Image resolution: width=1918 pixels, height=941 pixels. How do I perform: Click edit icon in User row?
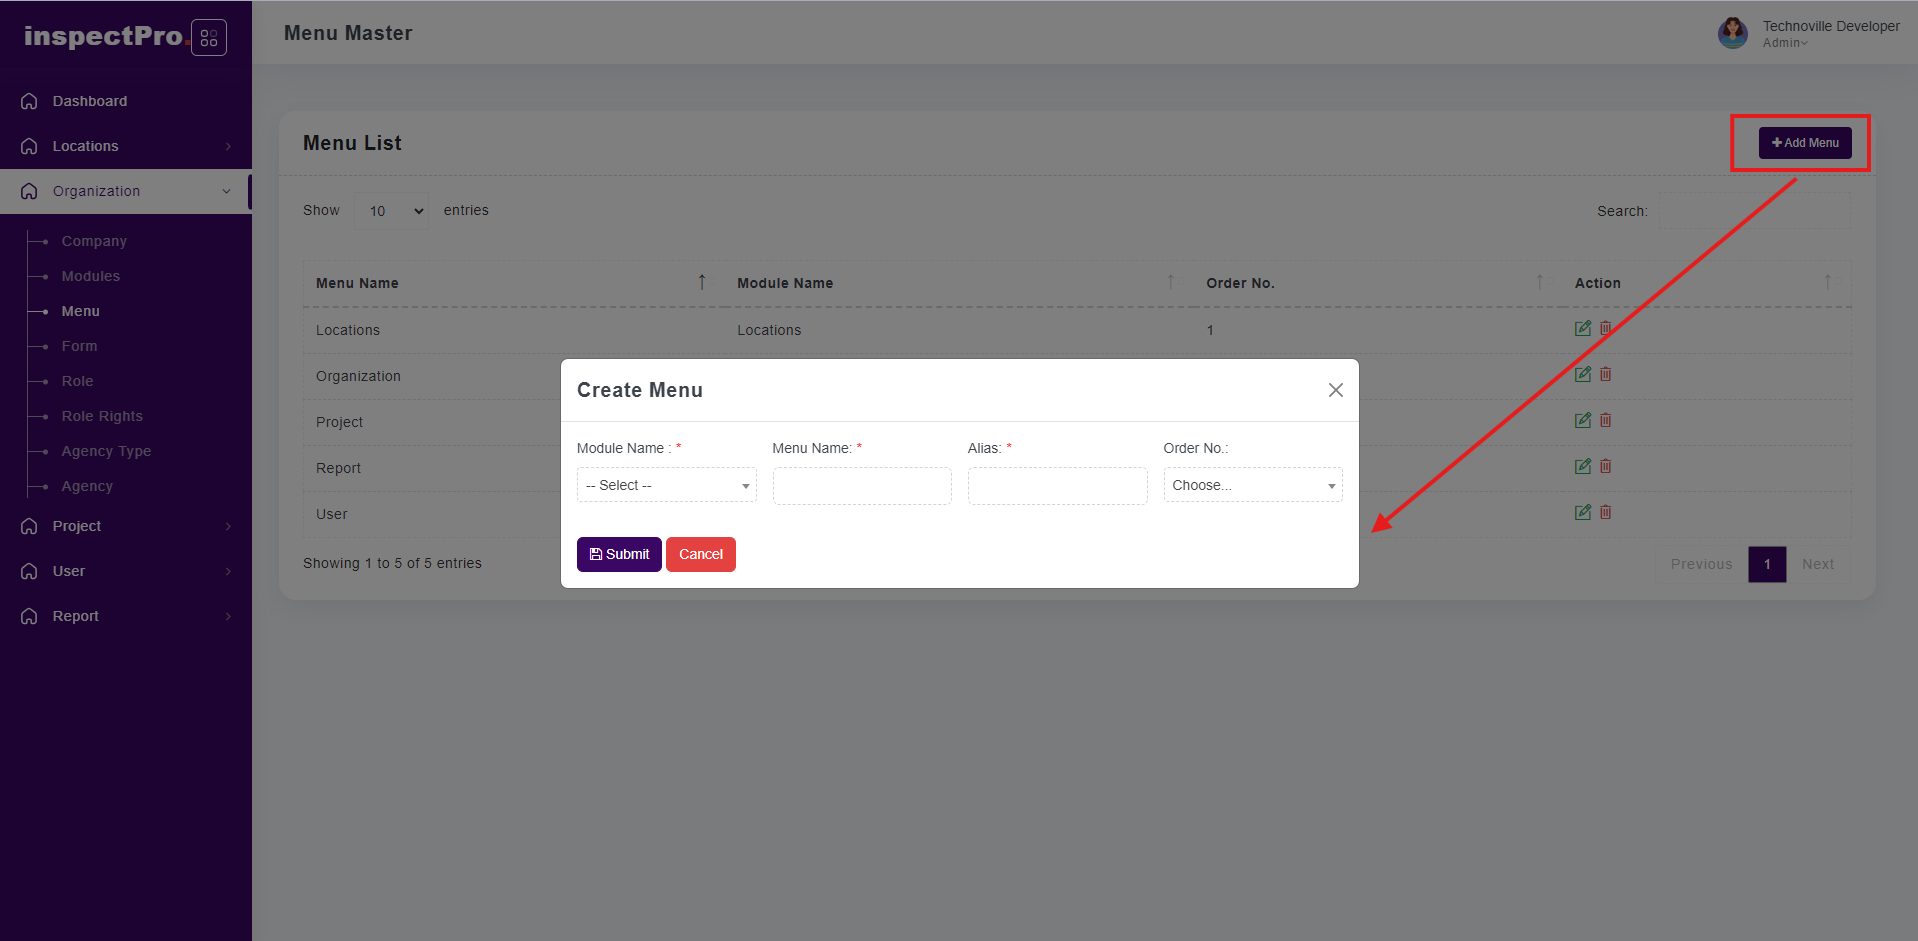pos(1582,512)
